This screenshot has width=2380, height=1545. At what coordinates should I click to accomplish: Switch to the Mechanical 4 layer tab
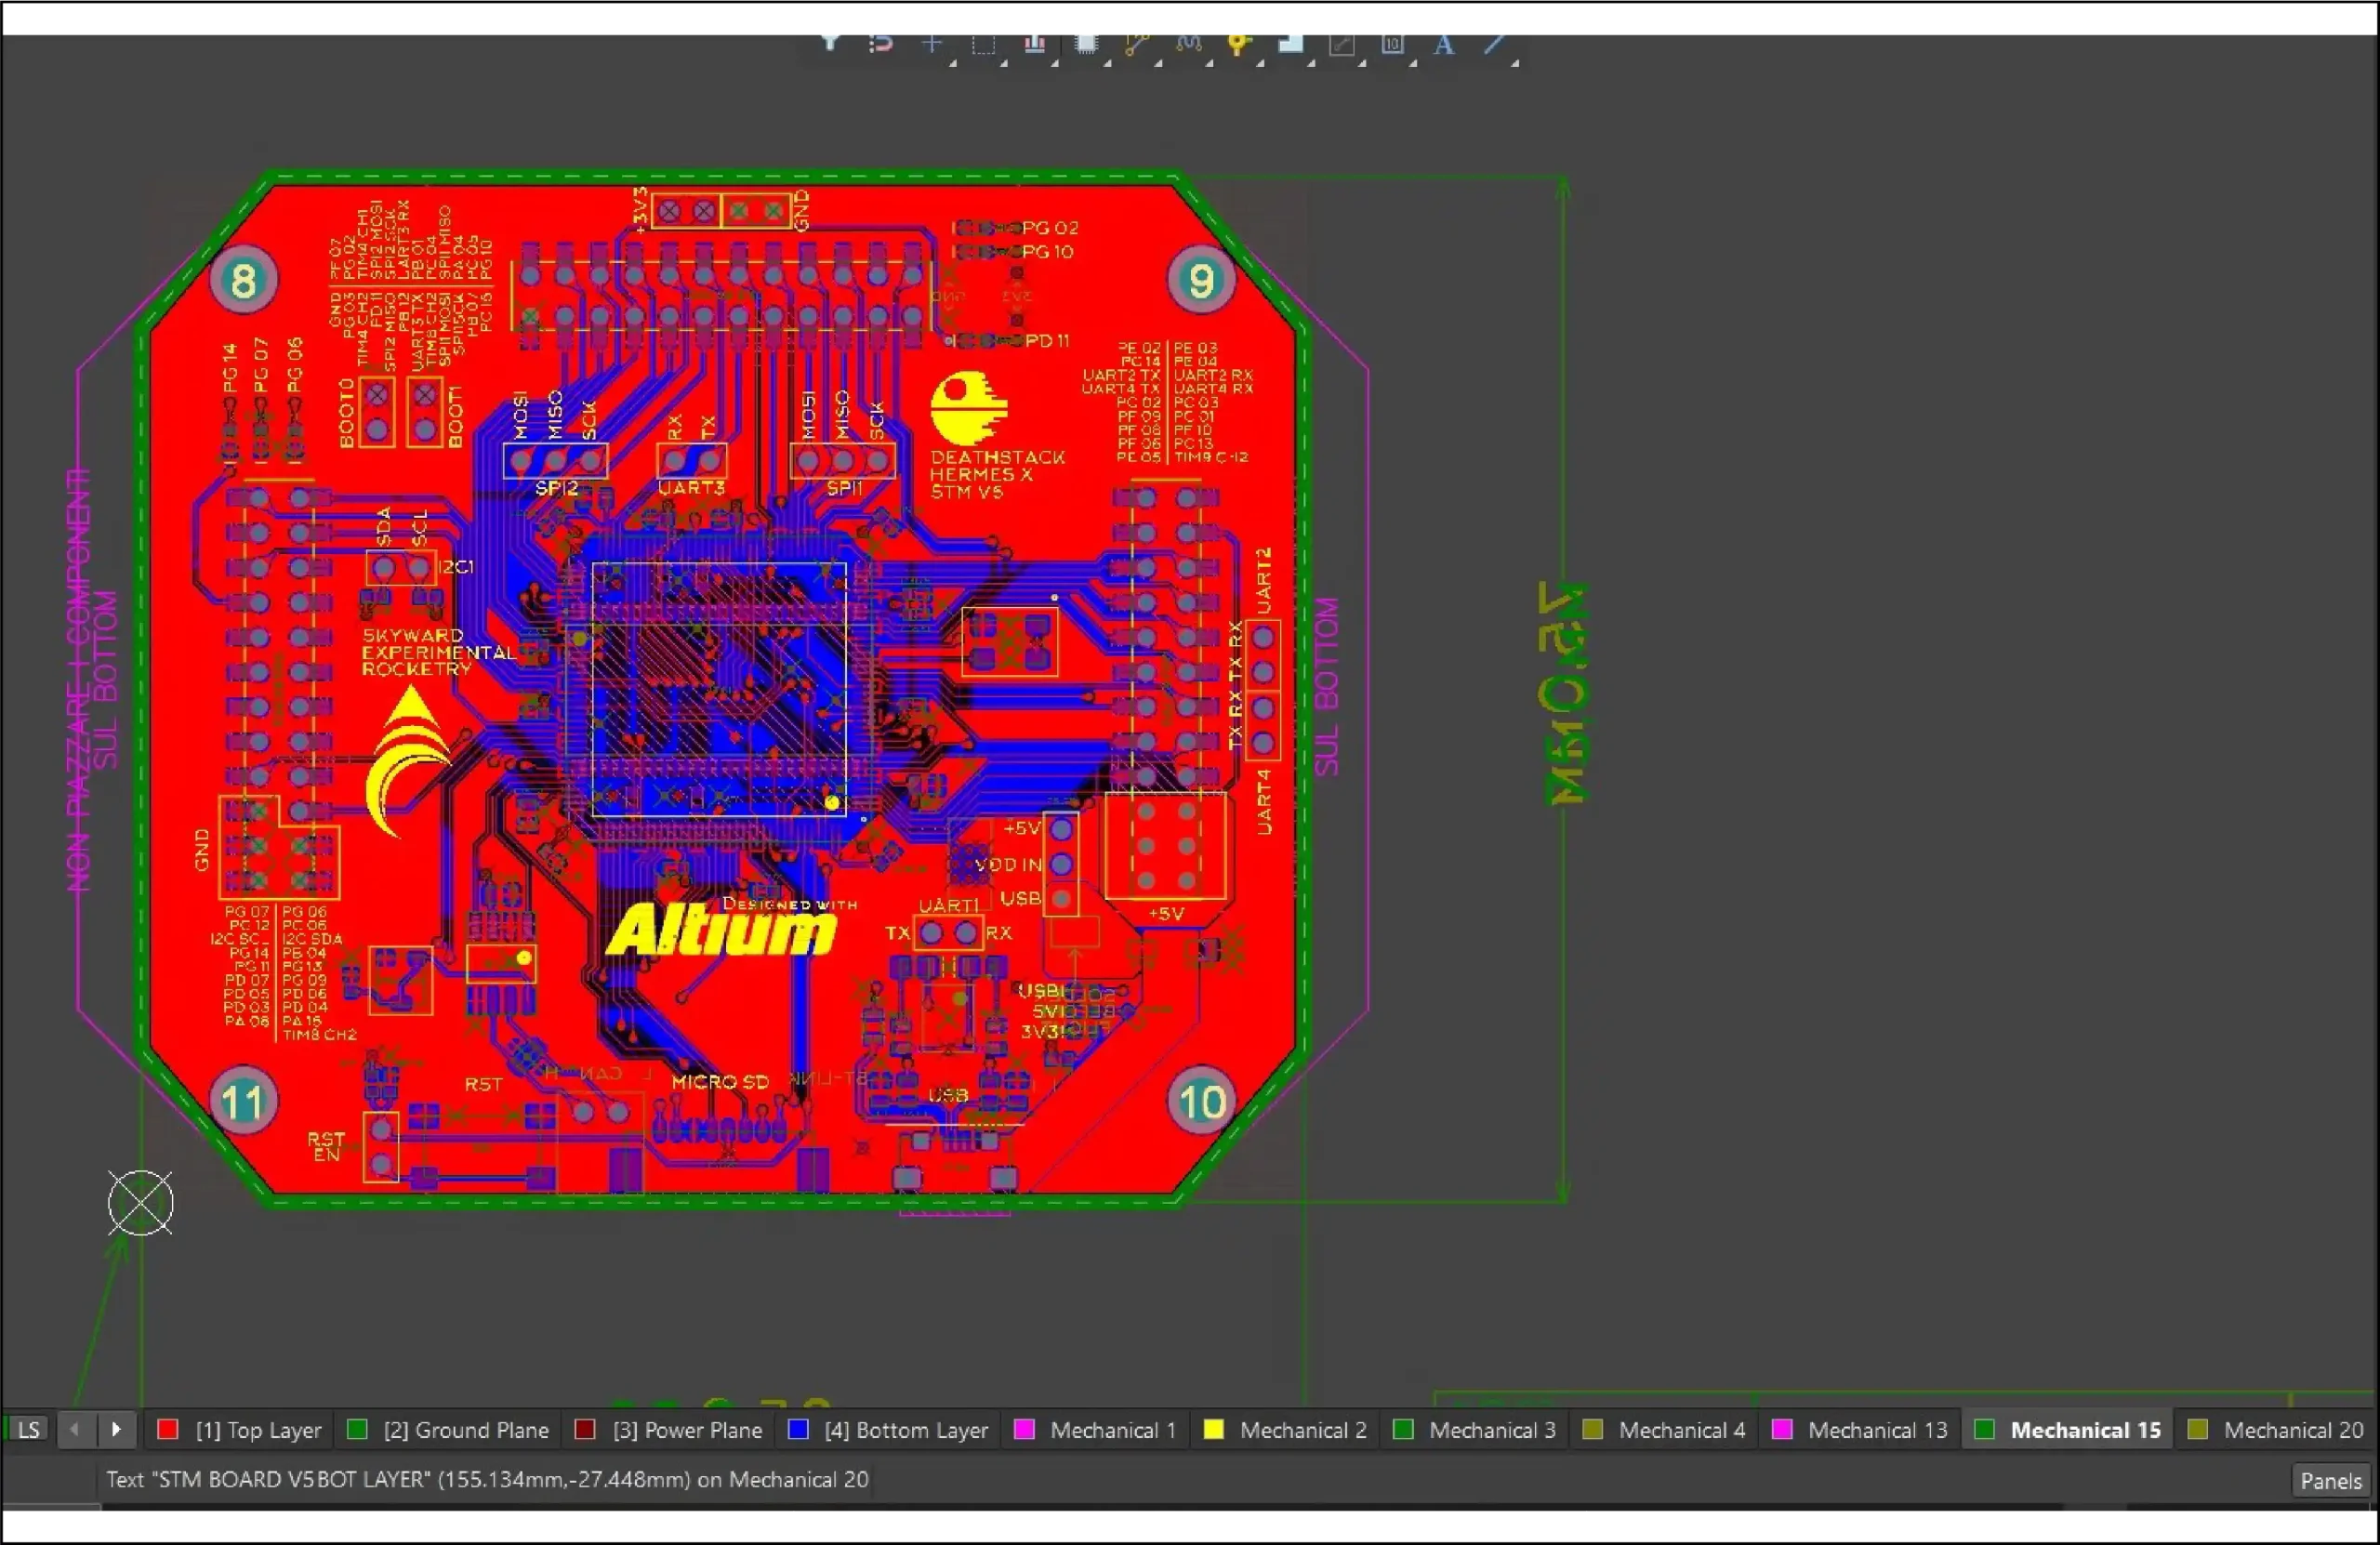pos(1664,1430)
